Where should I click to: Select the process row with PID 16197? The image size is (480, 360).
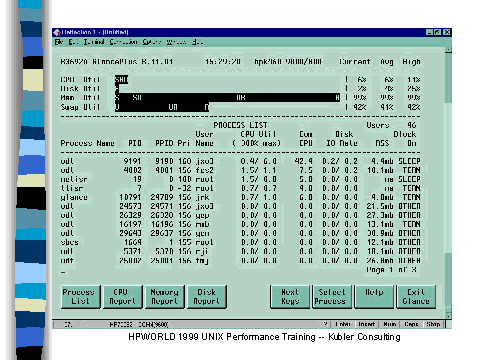[x=240, y=224]
